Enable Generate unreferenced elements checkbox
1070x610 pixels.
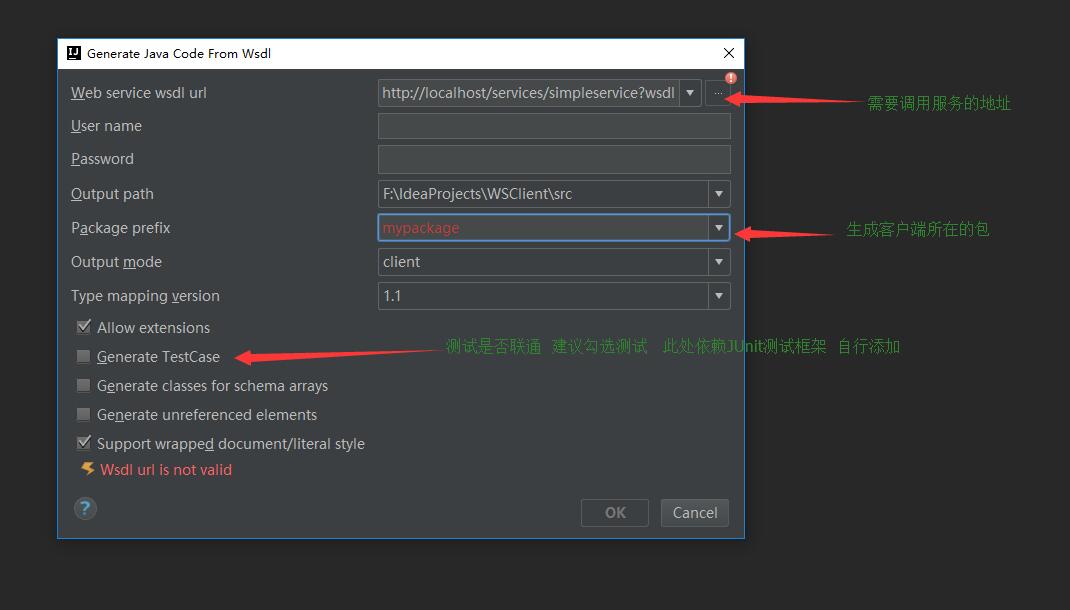(83, 414)
